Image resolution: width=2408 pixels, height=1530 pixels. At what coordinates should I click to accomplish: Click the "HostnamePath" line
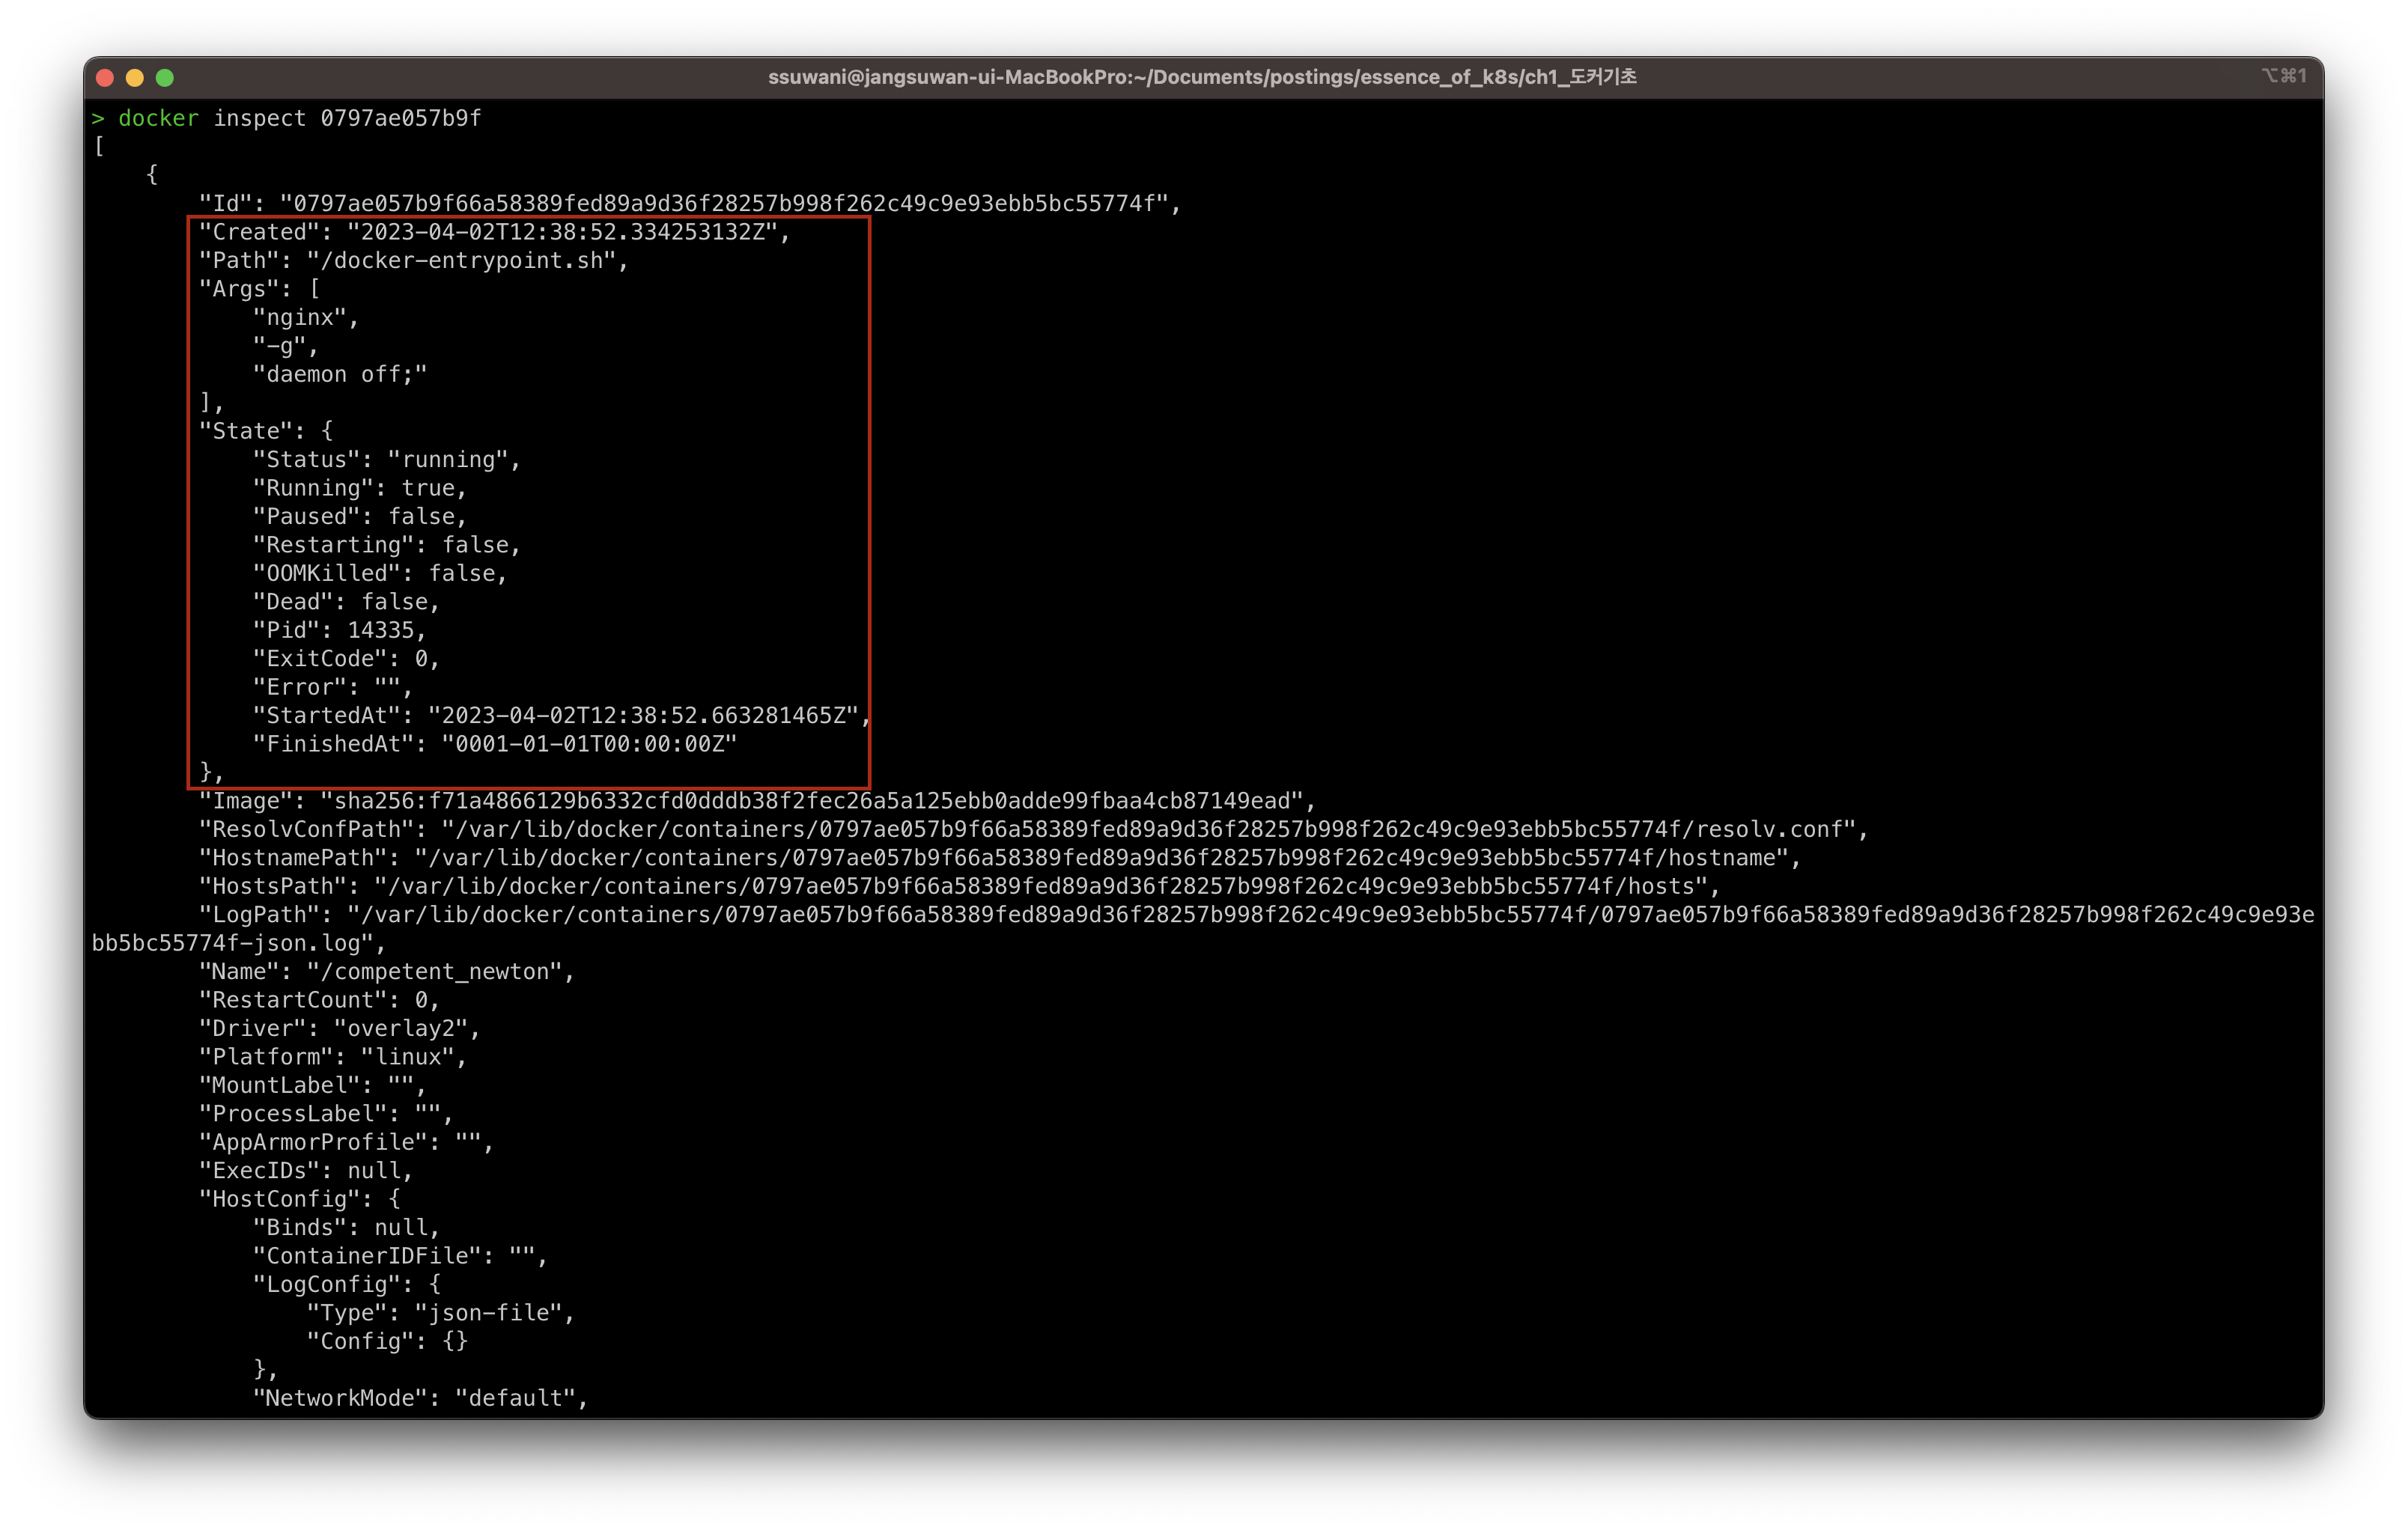tap(999, 858)
